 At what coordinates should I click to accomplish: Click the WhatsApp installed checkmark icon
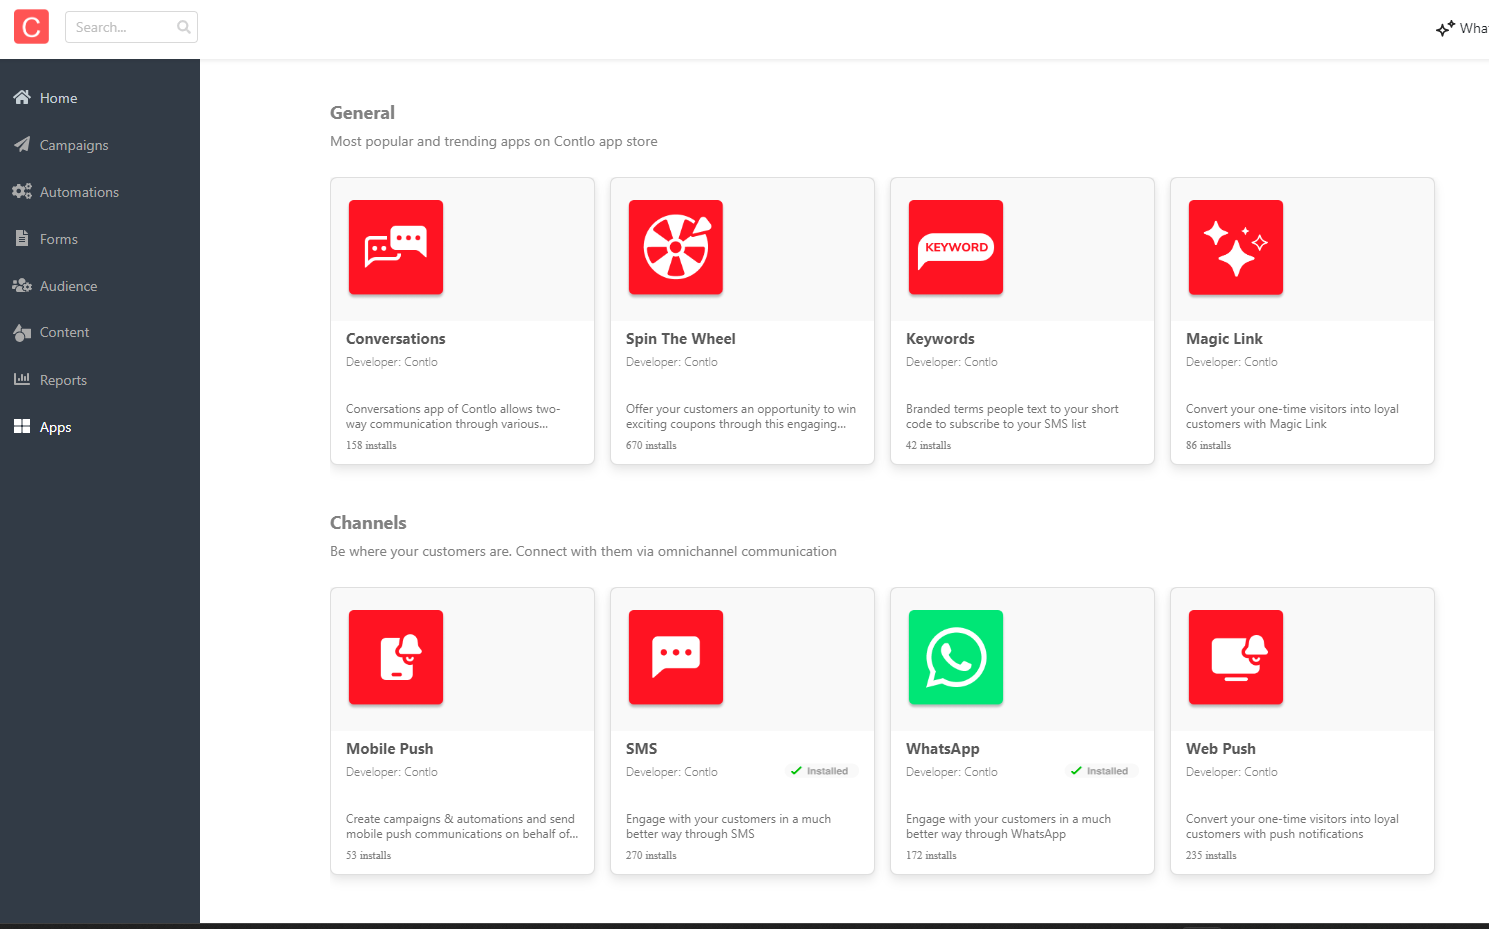[1076, 771]
